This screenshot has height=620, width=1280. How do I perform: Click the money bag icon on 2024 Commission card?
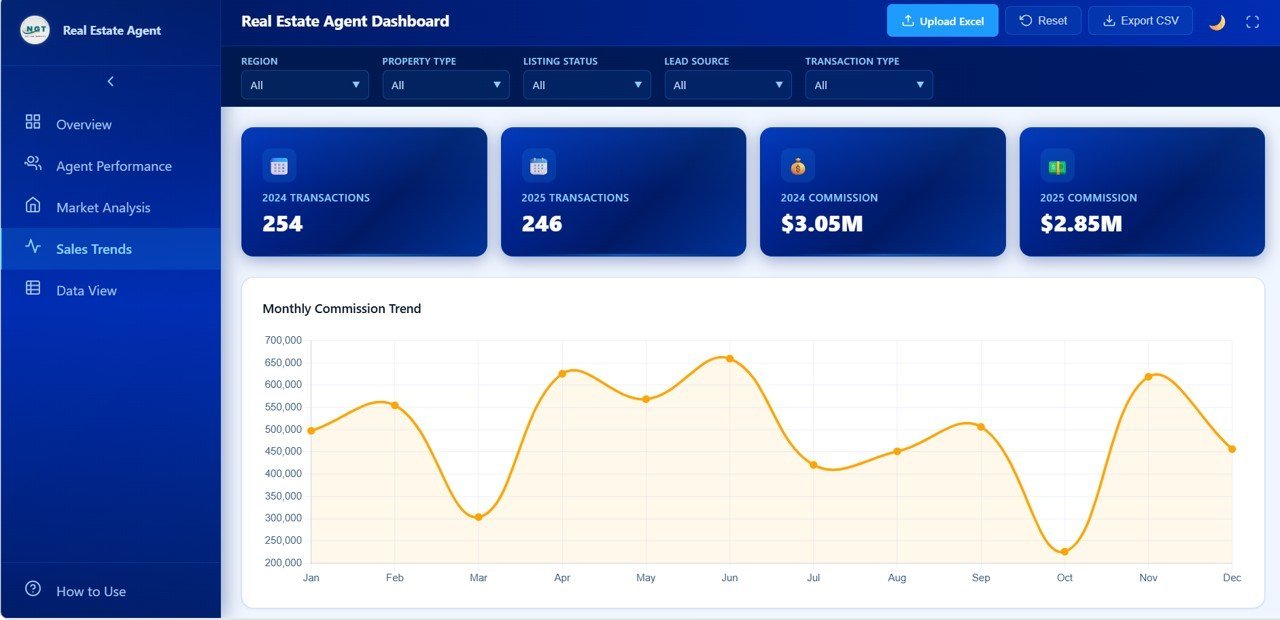coord(797,165)
